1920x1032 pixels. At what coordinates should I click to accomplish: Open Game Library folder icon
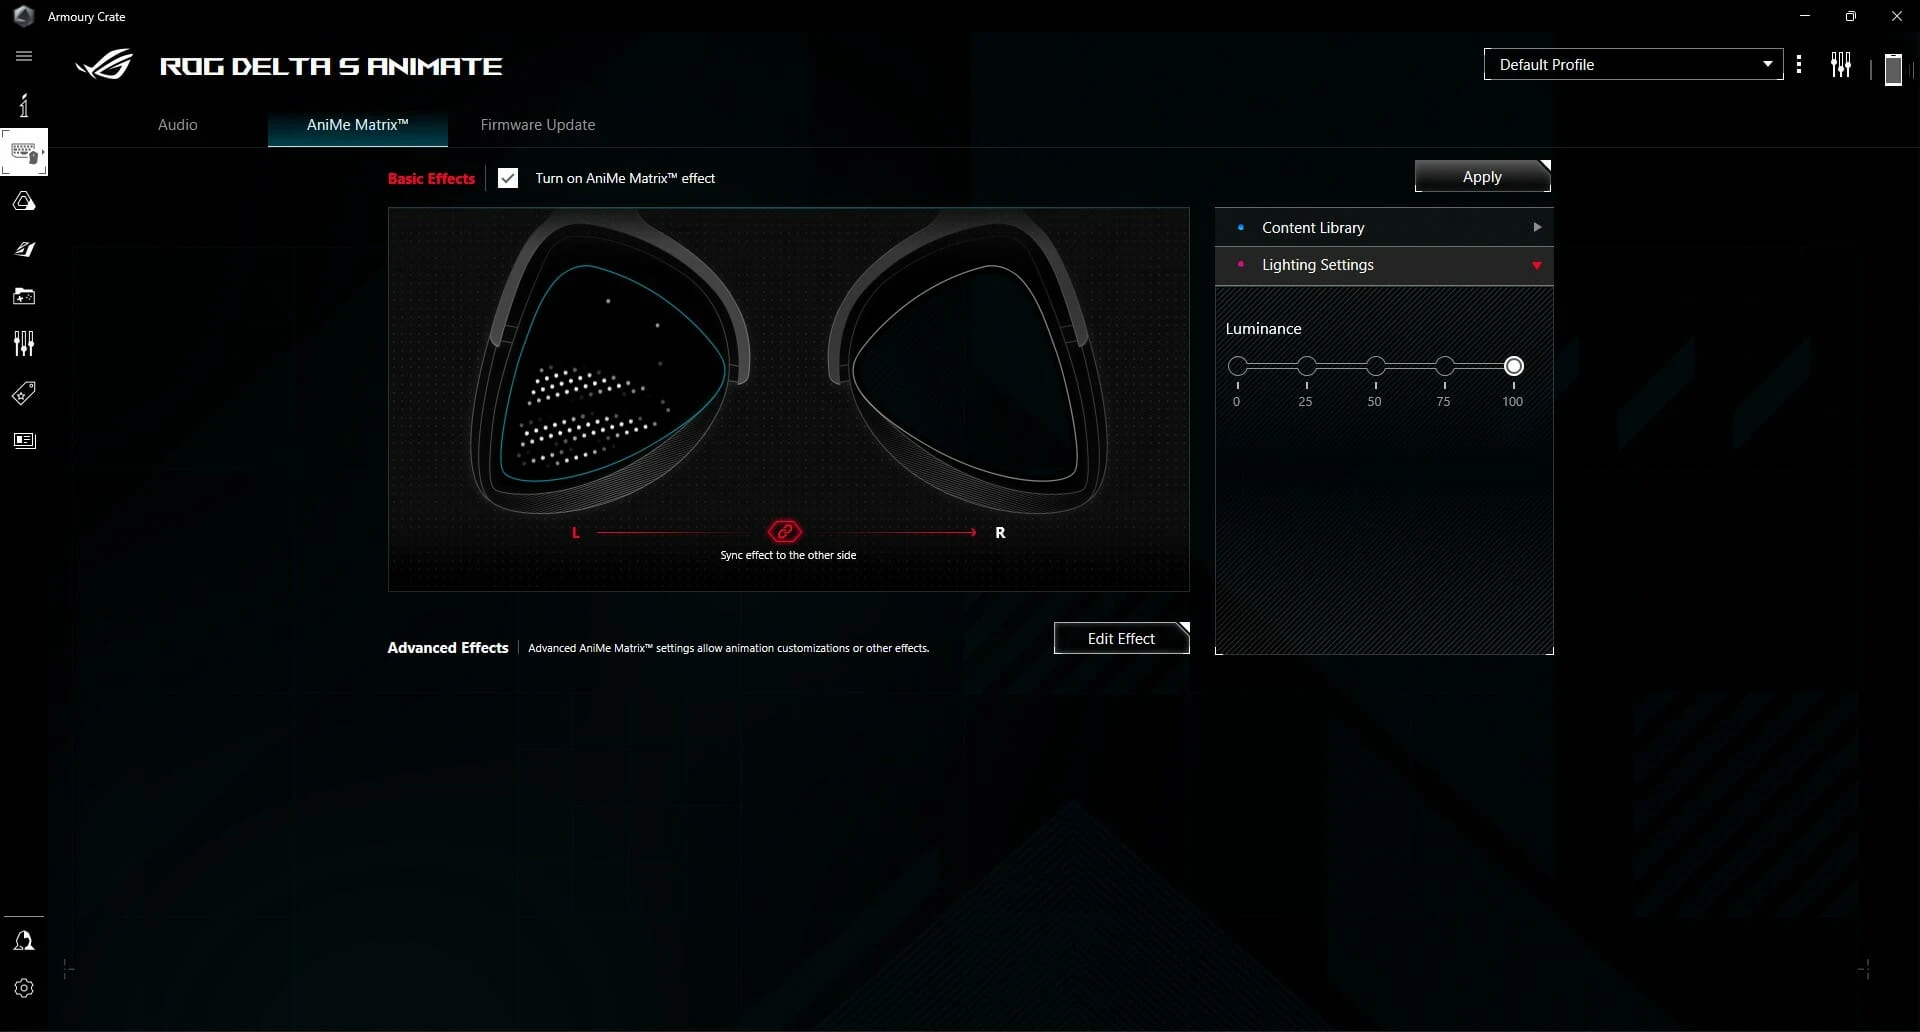click(24, 296)
